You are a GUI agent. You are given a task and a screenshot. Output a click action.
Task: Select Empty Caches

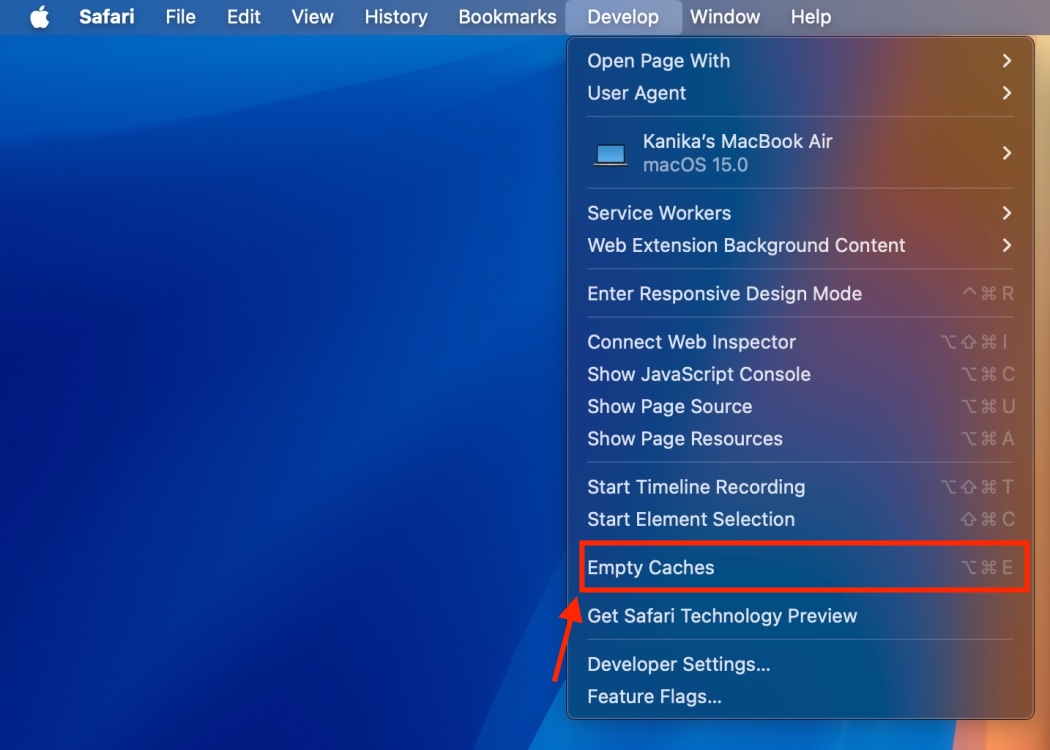(651, 568)
